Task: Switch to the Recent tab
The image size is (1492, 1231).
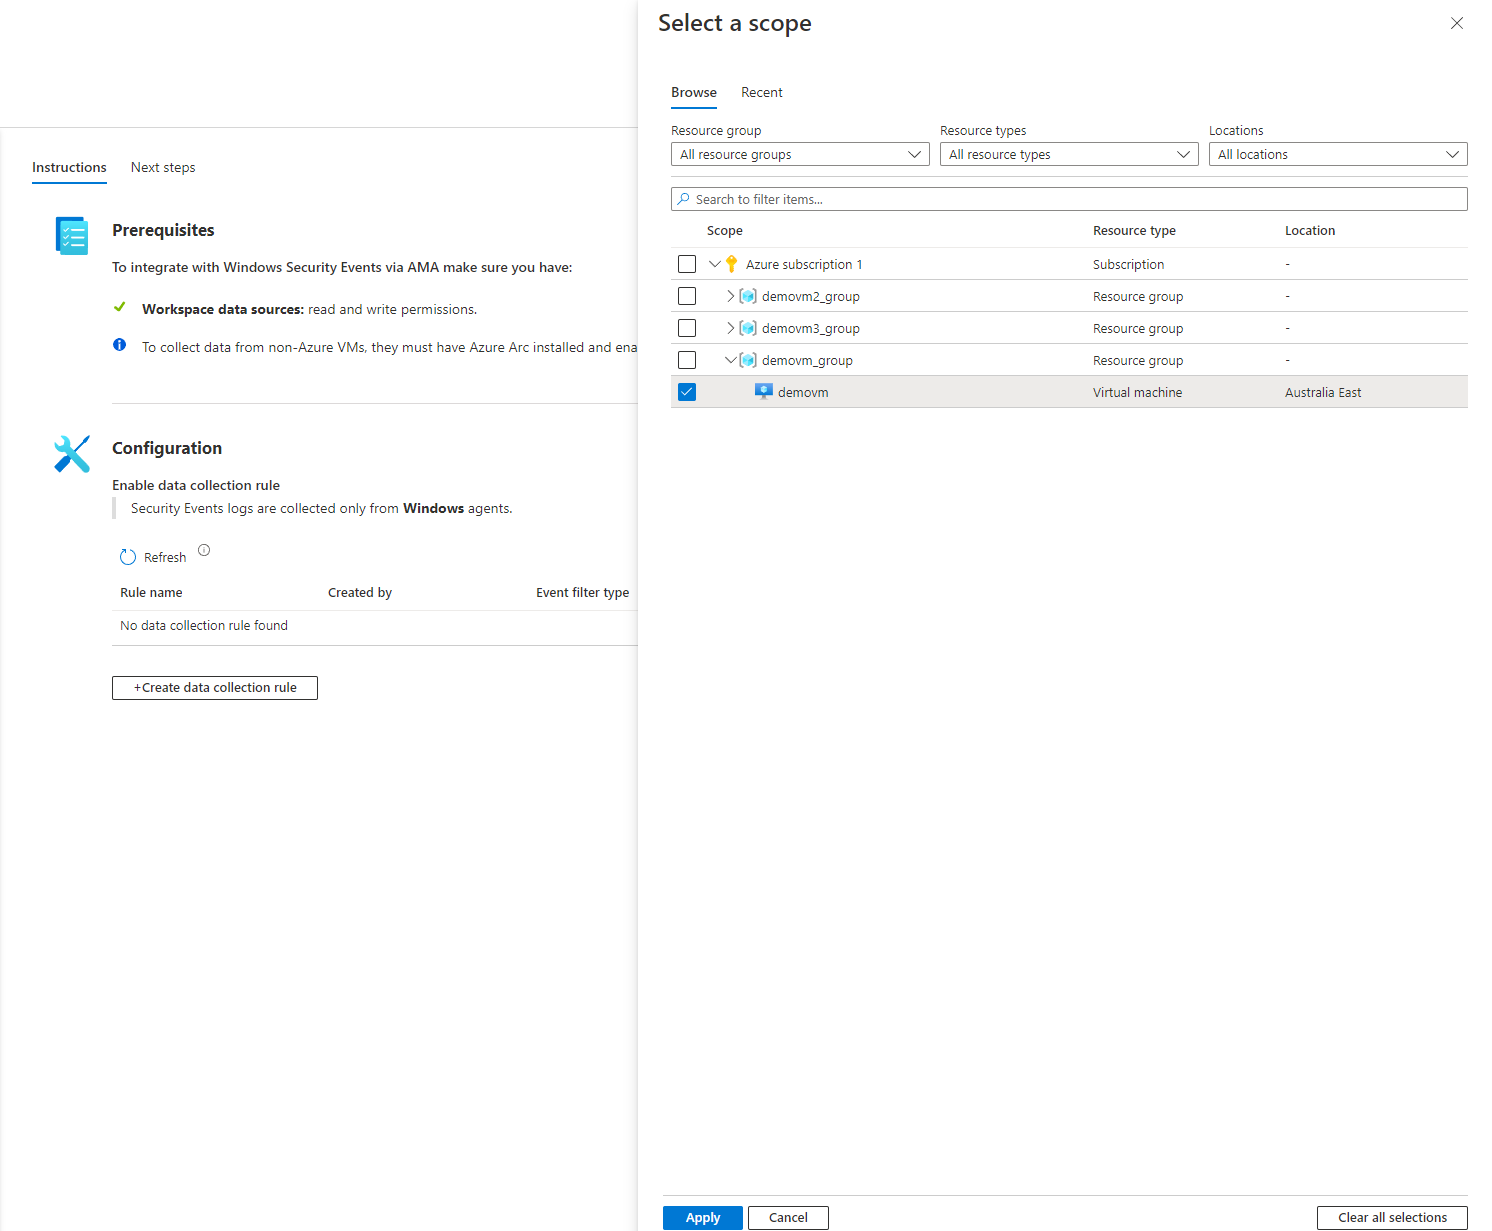Action: coord(762,92)
